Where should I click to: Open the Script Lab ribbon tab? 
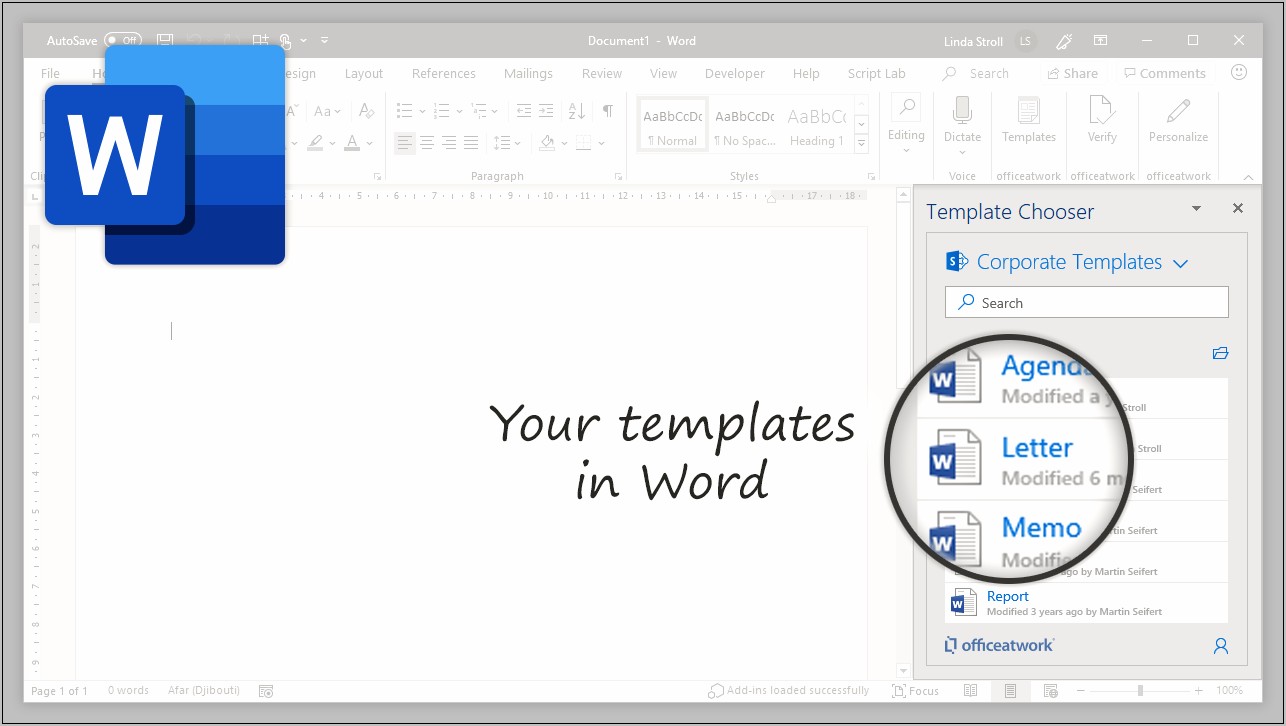(x=876, y=73)
